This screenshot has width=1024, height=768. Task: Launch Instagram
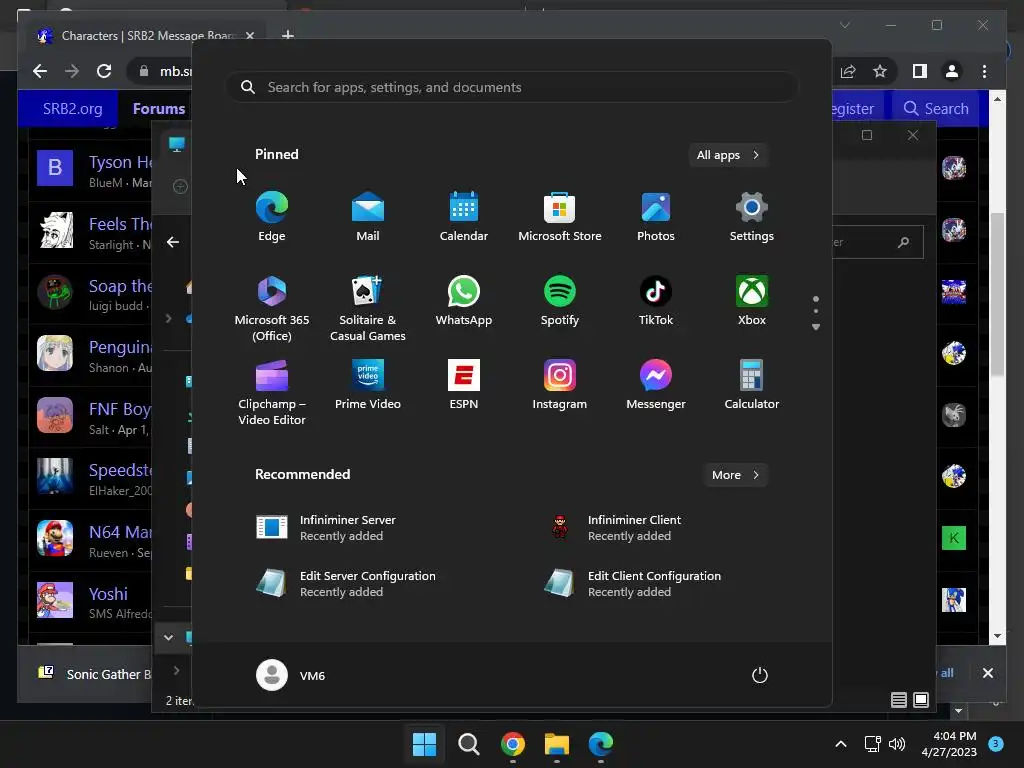click(x=560, y=385)
